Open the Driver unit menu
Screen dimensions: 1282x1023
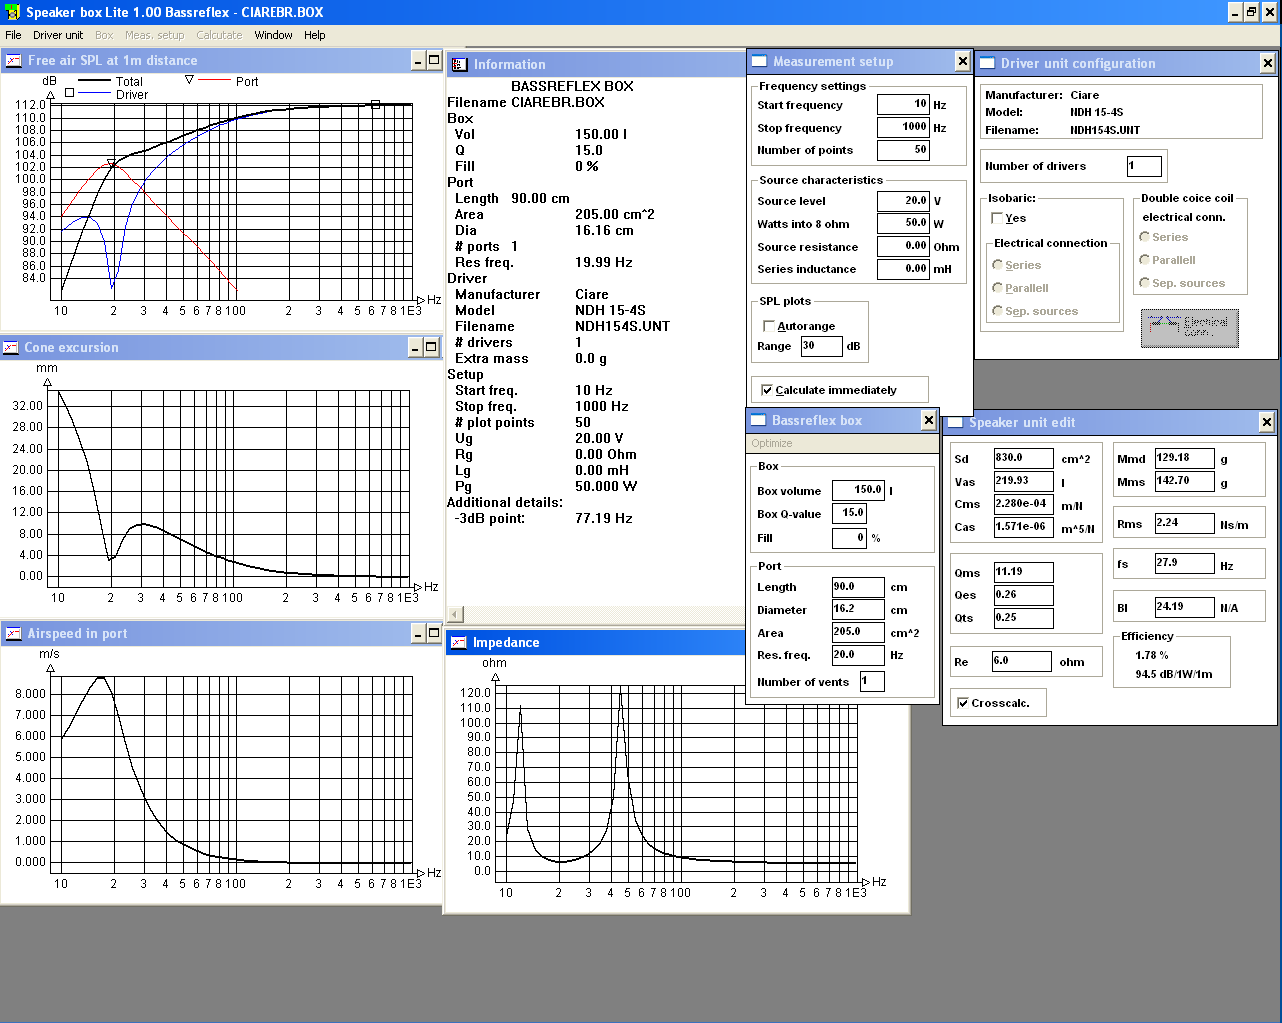point(58,35)
